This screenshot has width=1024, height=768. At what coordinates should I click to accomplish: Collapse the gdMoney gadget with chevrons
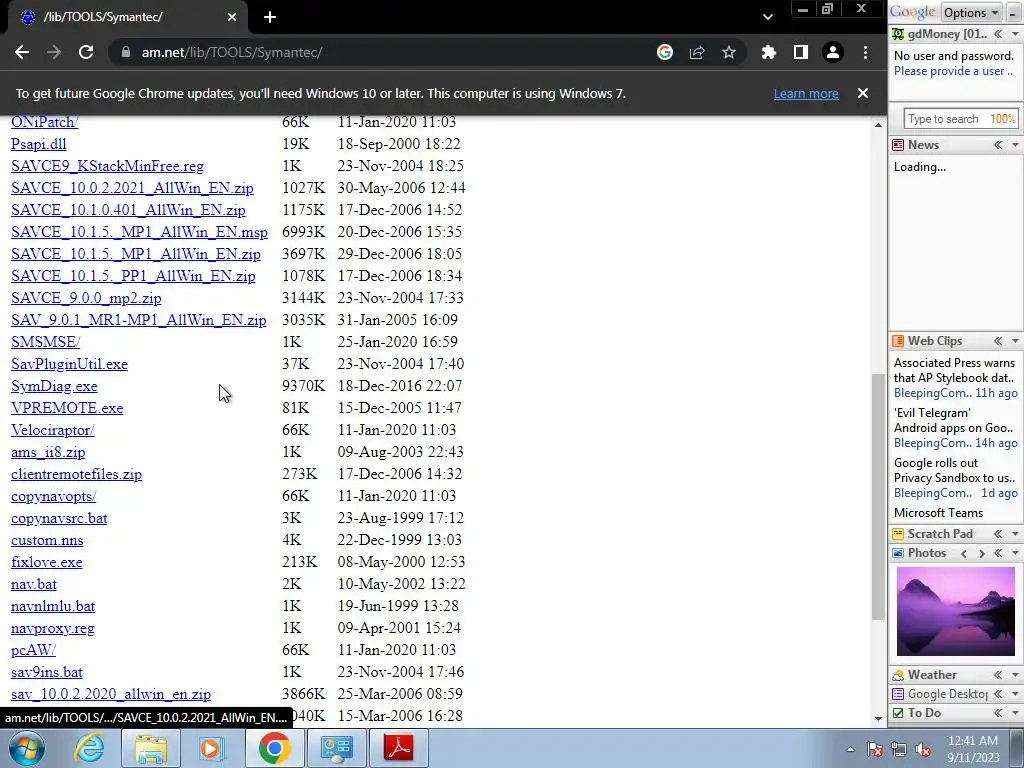[998, 34]
